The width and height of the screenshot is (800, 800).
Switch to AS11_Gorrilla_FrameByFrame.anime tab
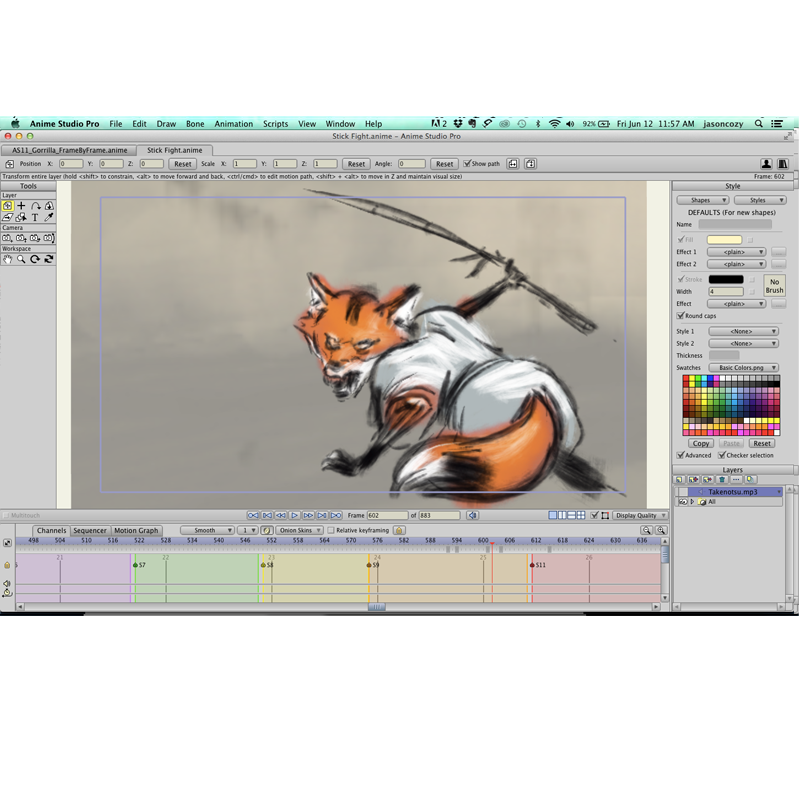pyautogui.click(x=69, y=150)
